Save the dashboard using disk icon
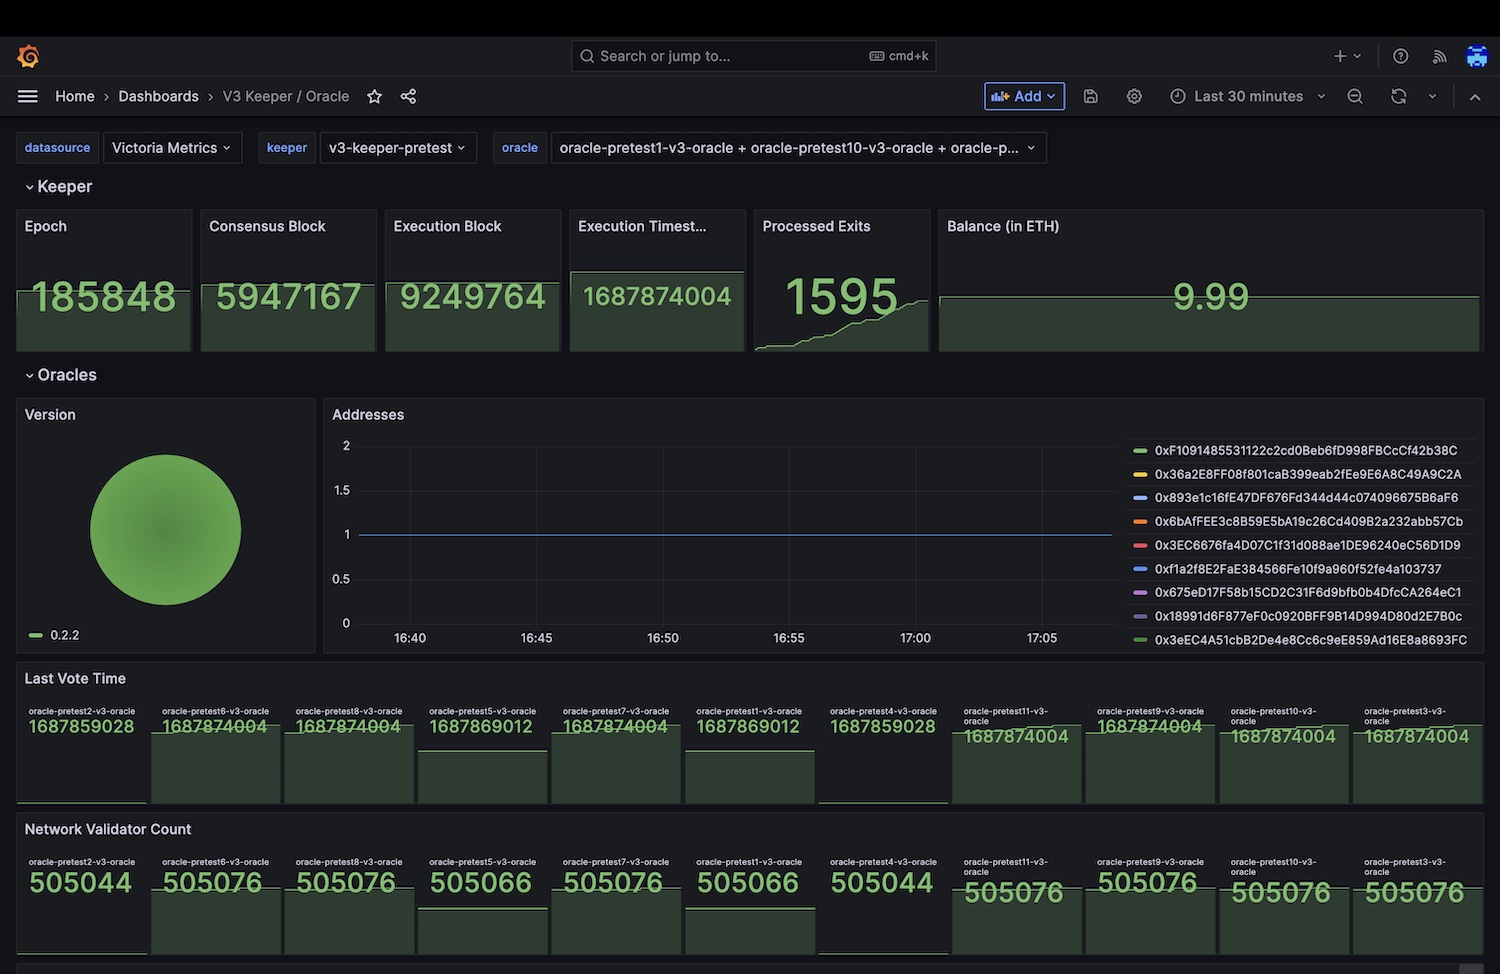 (1091, 96)
